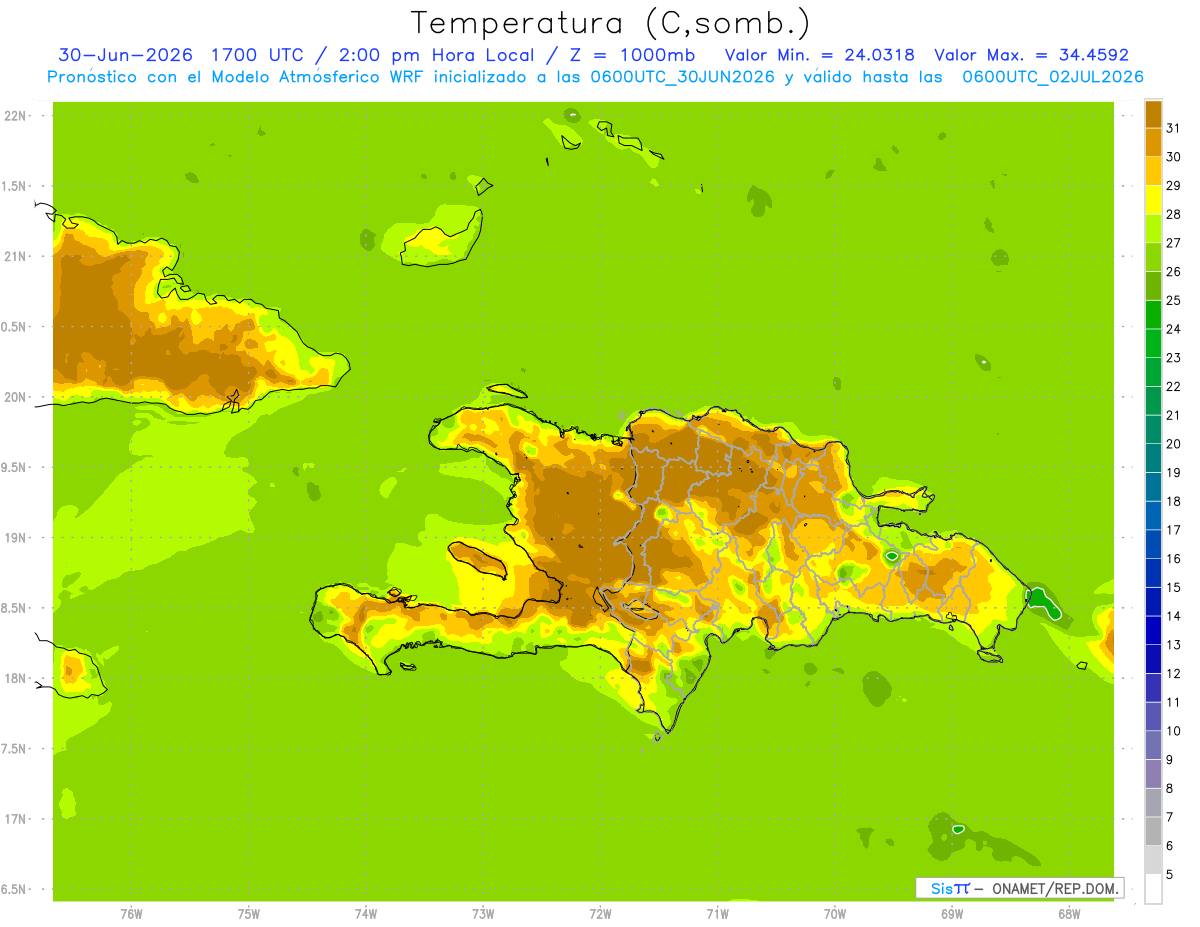Click the '20N' latitude label

(14, 397)
